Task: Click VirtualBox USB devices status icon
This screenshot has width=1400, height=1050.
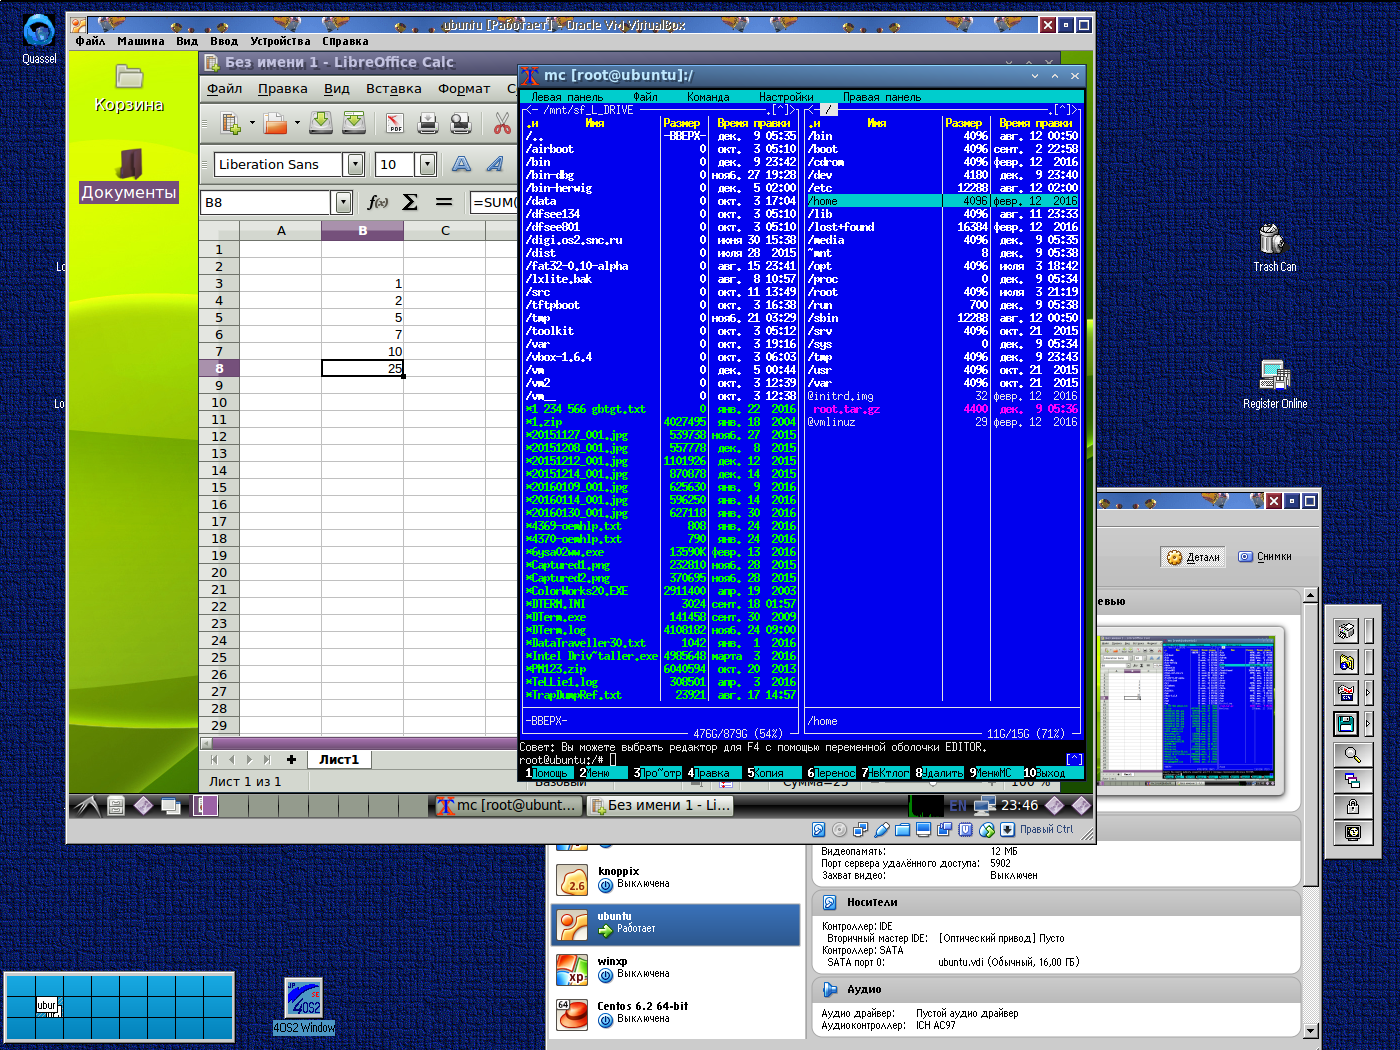Action: tap(882, 830)
